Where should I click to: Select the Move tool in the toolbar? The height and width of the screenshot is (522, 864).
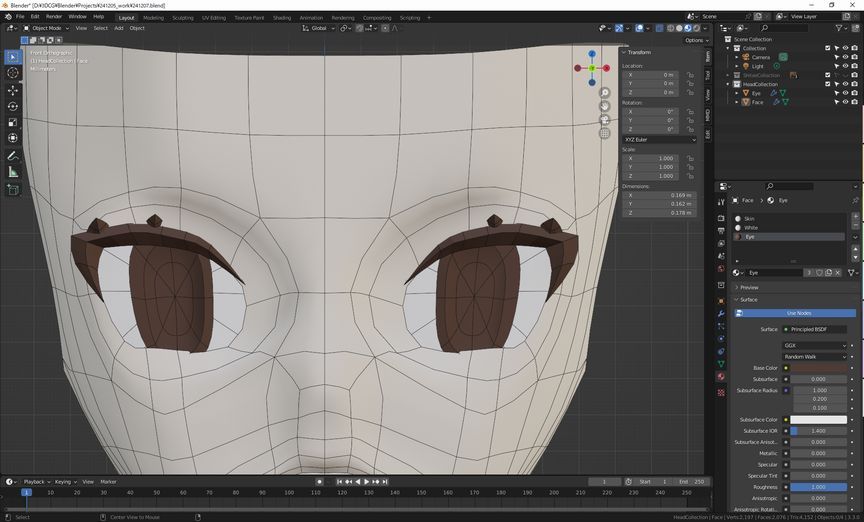13,90
